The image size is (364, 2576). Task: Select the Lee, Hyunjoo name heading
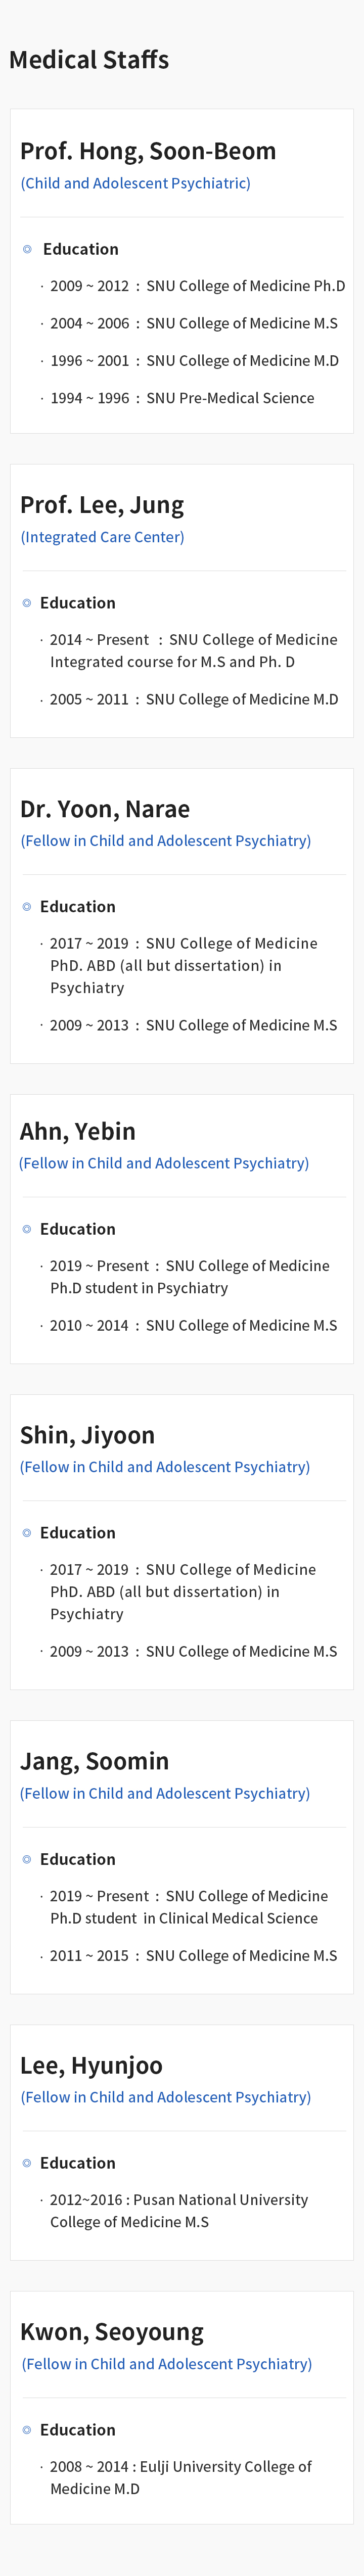click(x=91, y=2065)
